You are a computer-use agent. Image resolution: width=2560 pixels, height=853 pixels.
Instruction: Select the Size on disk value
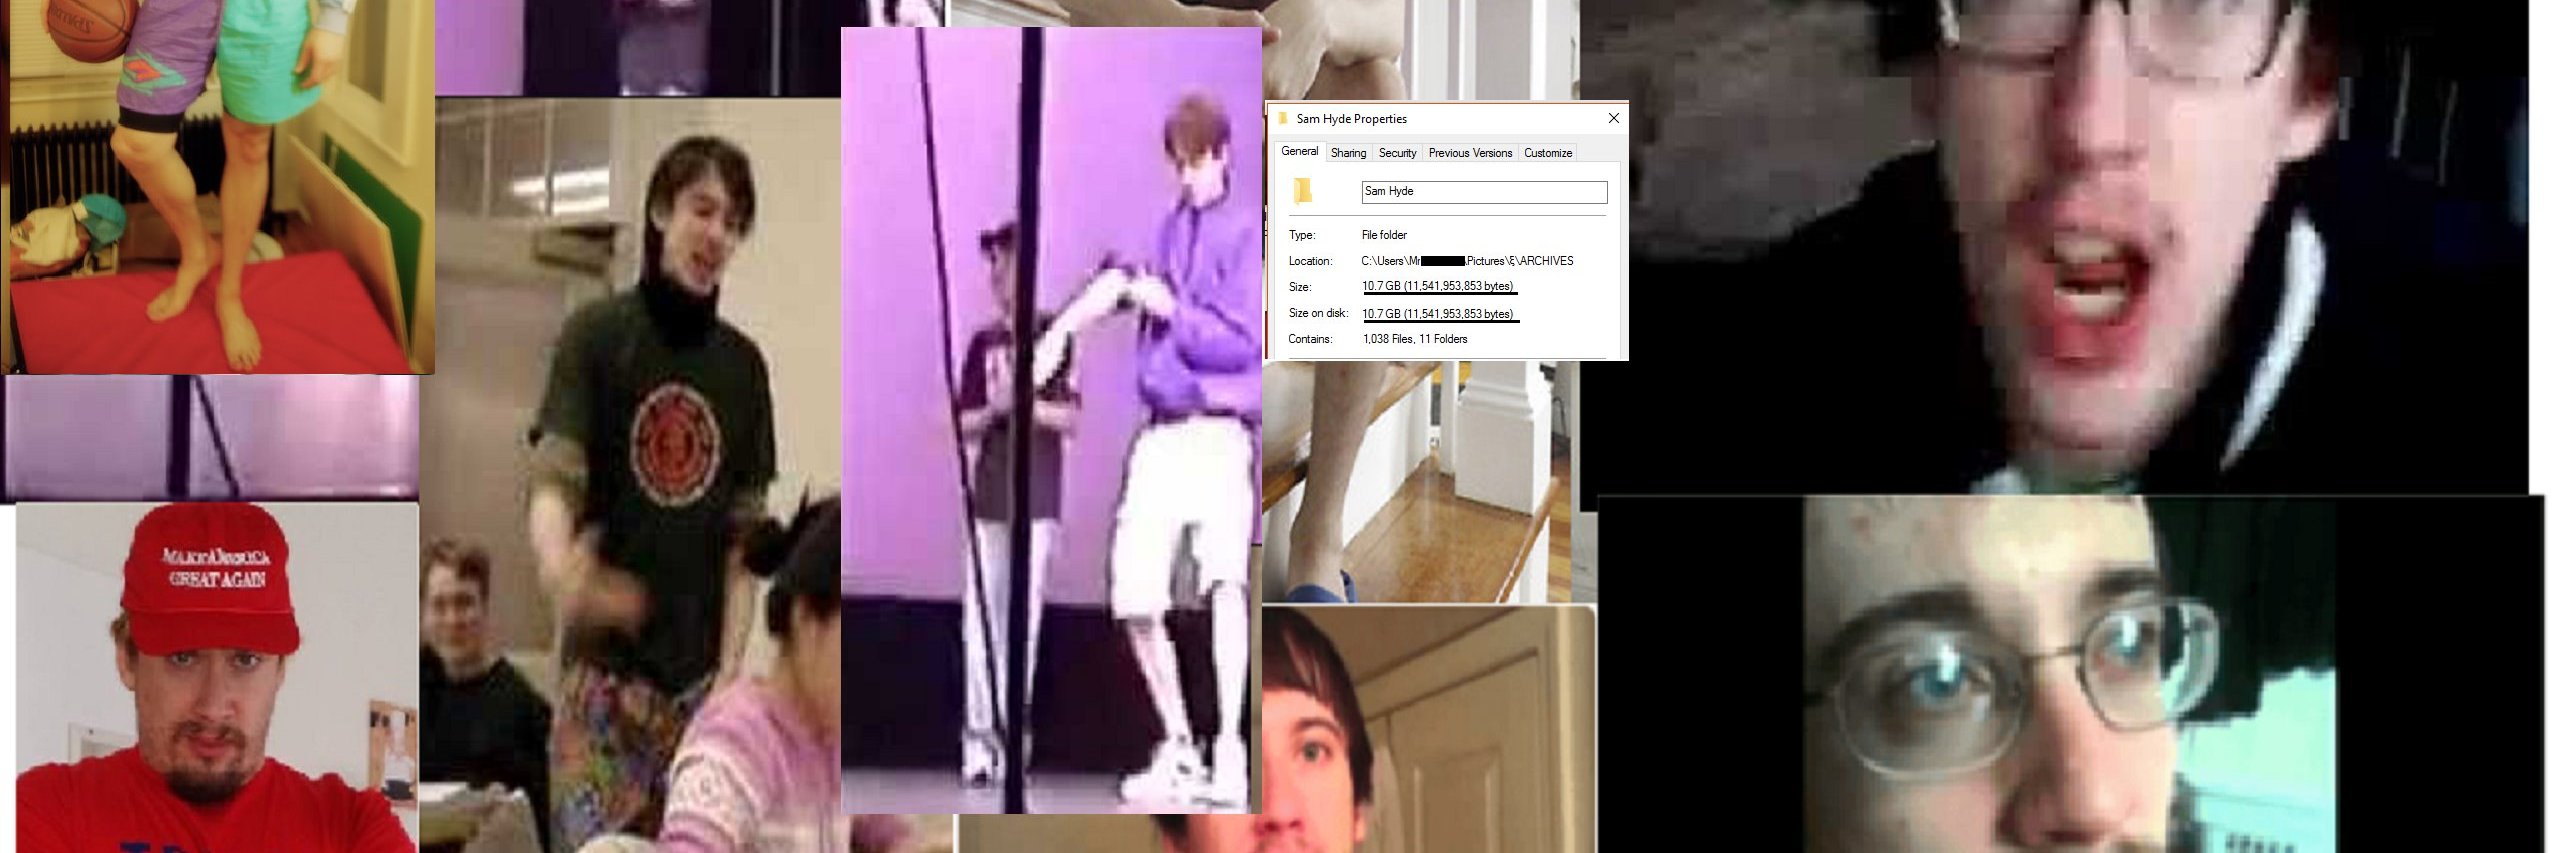1438,314
